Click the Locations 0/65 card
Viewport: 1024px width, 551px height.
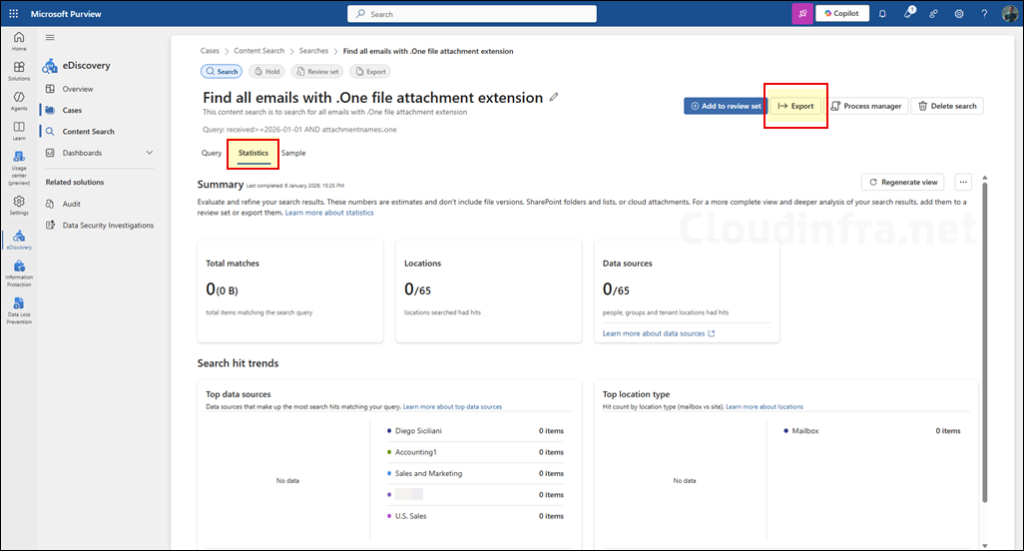pyautogui.click(x=488, y=291)
